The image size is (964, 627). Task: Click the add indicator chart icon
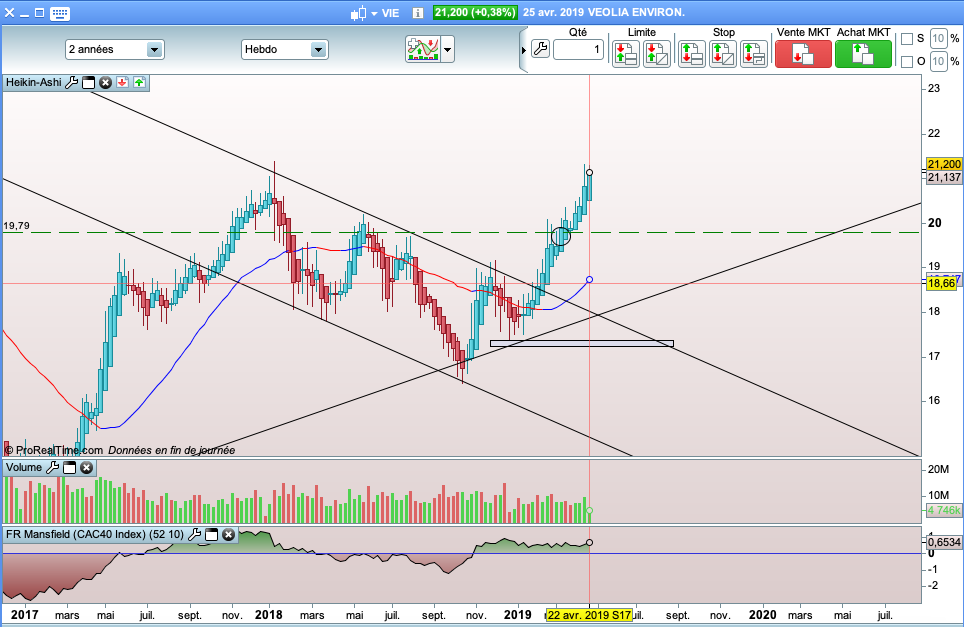(x=422, y=49)
